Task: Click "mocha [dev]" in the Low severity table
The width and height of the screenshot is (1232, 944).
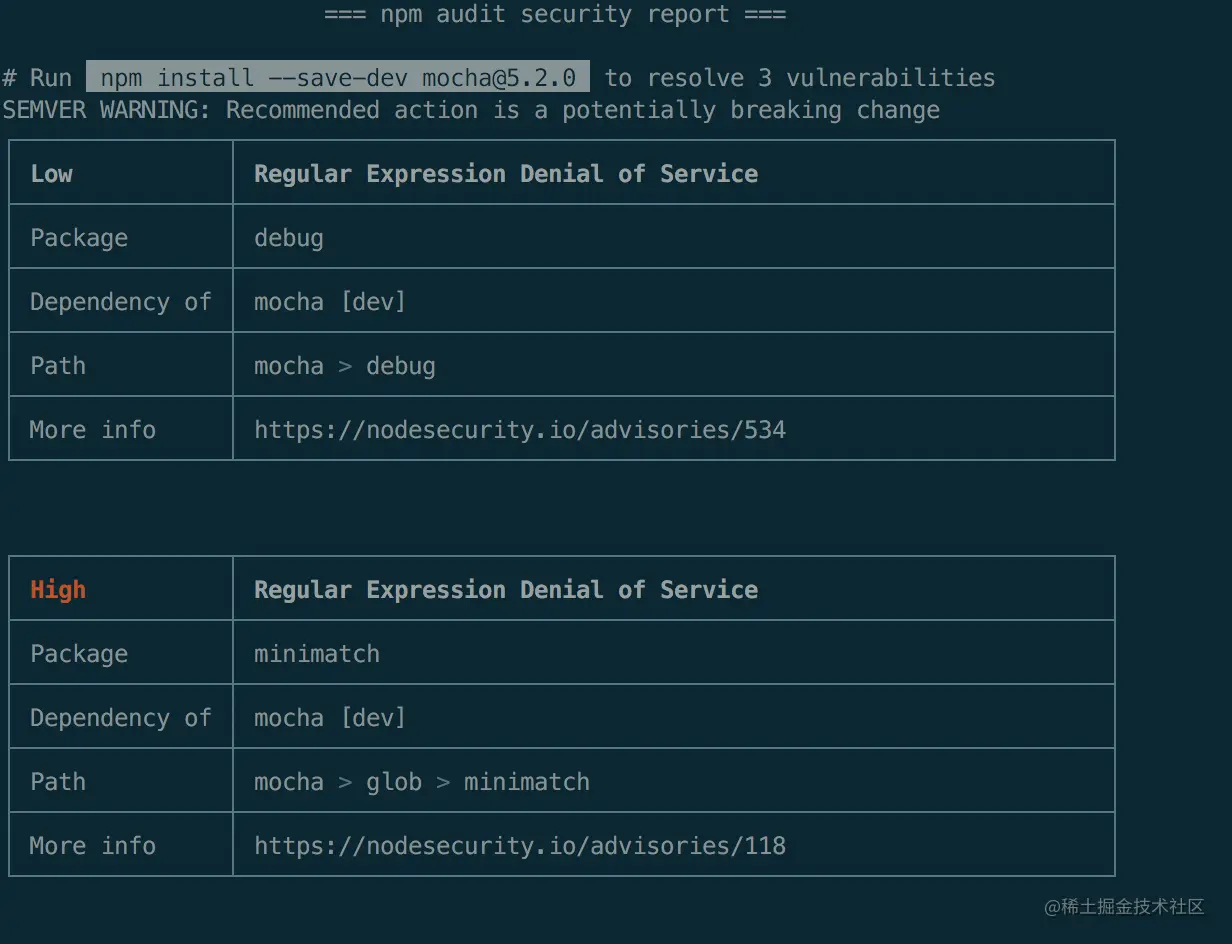Action: (330, 302)
